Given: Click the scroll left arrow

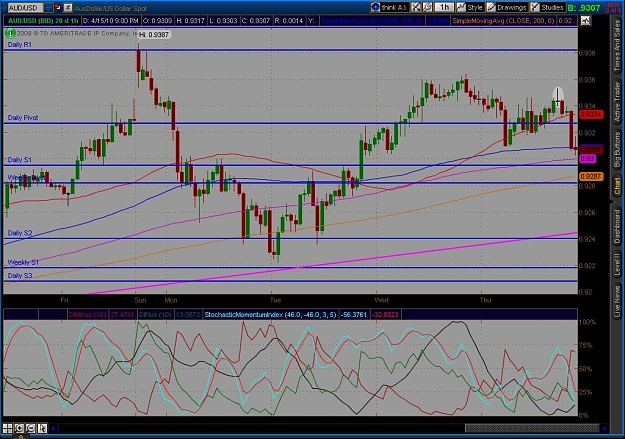Looking at the screenshot, I should click(x=53, y=429).
